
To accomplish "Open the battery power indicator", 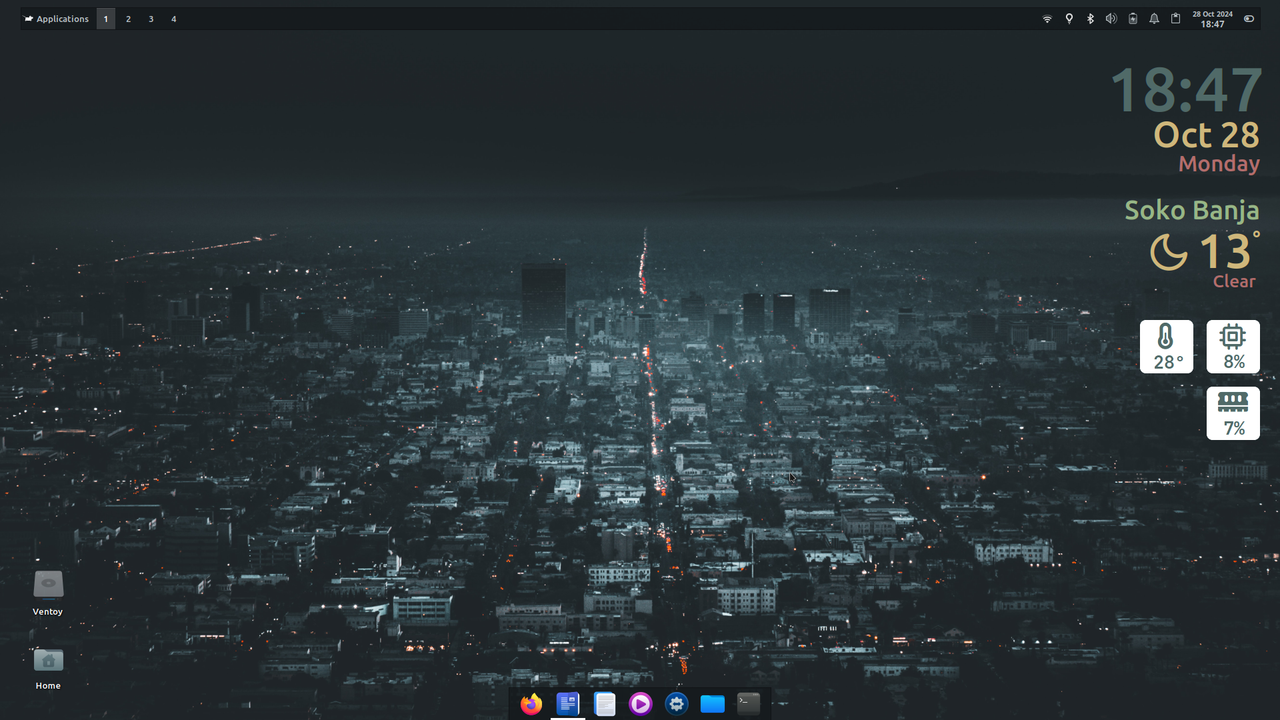I will tap(1133, 19).
